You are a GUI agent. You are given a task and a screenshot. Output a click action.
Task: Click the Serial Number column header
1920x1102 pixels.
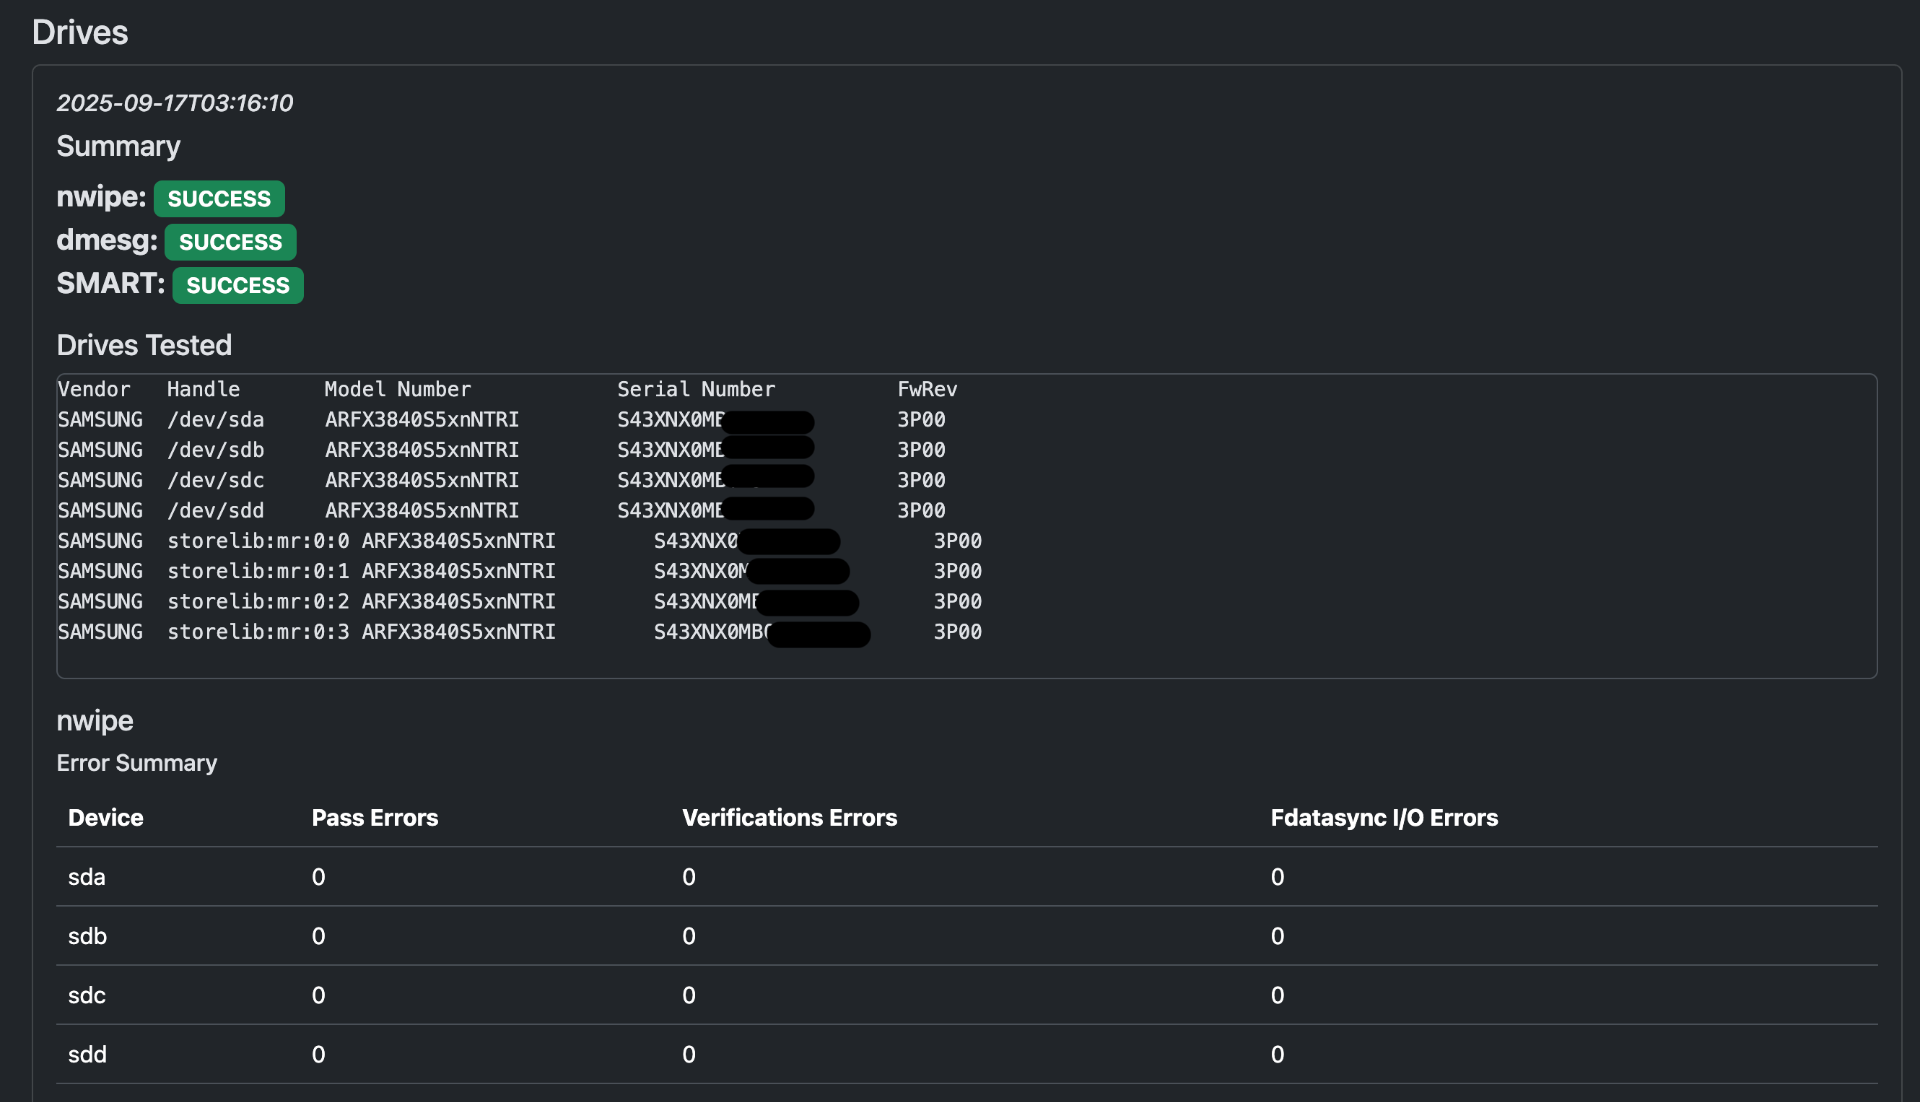[695, 389]
